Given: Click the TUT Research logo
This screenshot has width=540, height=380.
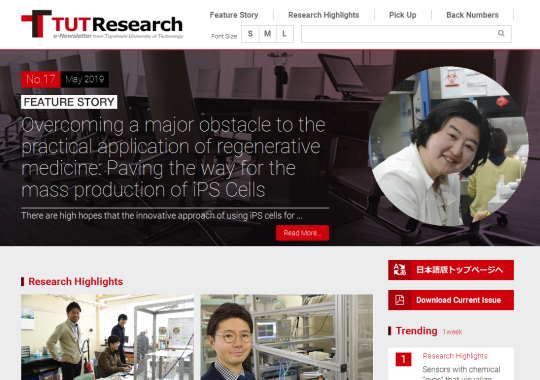Looking at the screenshot, I should pos(102,24).
